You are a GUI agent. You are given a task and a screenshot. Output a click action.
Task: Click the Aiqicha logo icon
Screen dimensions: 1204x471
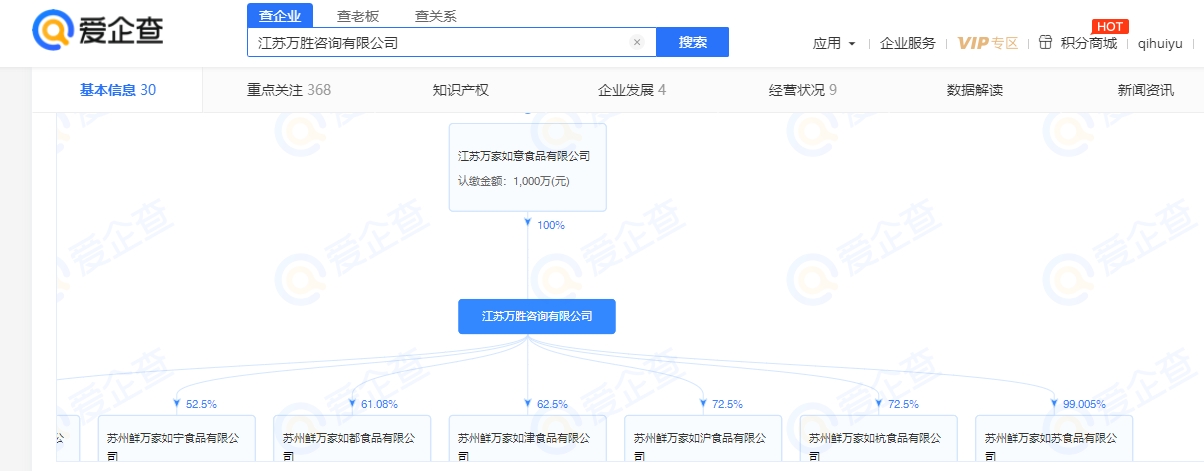click(50, 31)
